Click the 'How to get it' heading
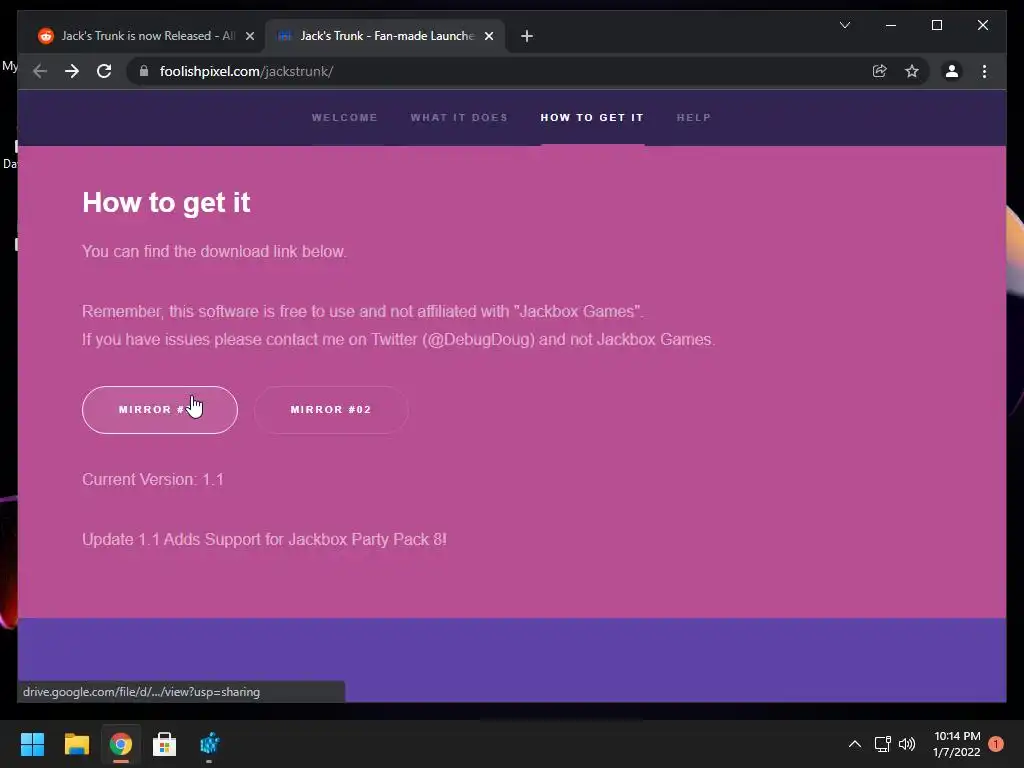 [x=167, y=202]
